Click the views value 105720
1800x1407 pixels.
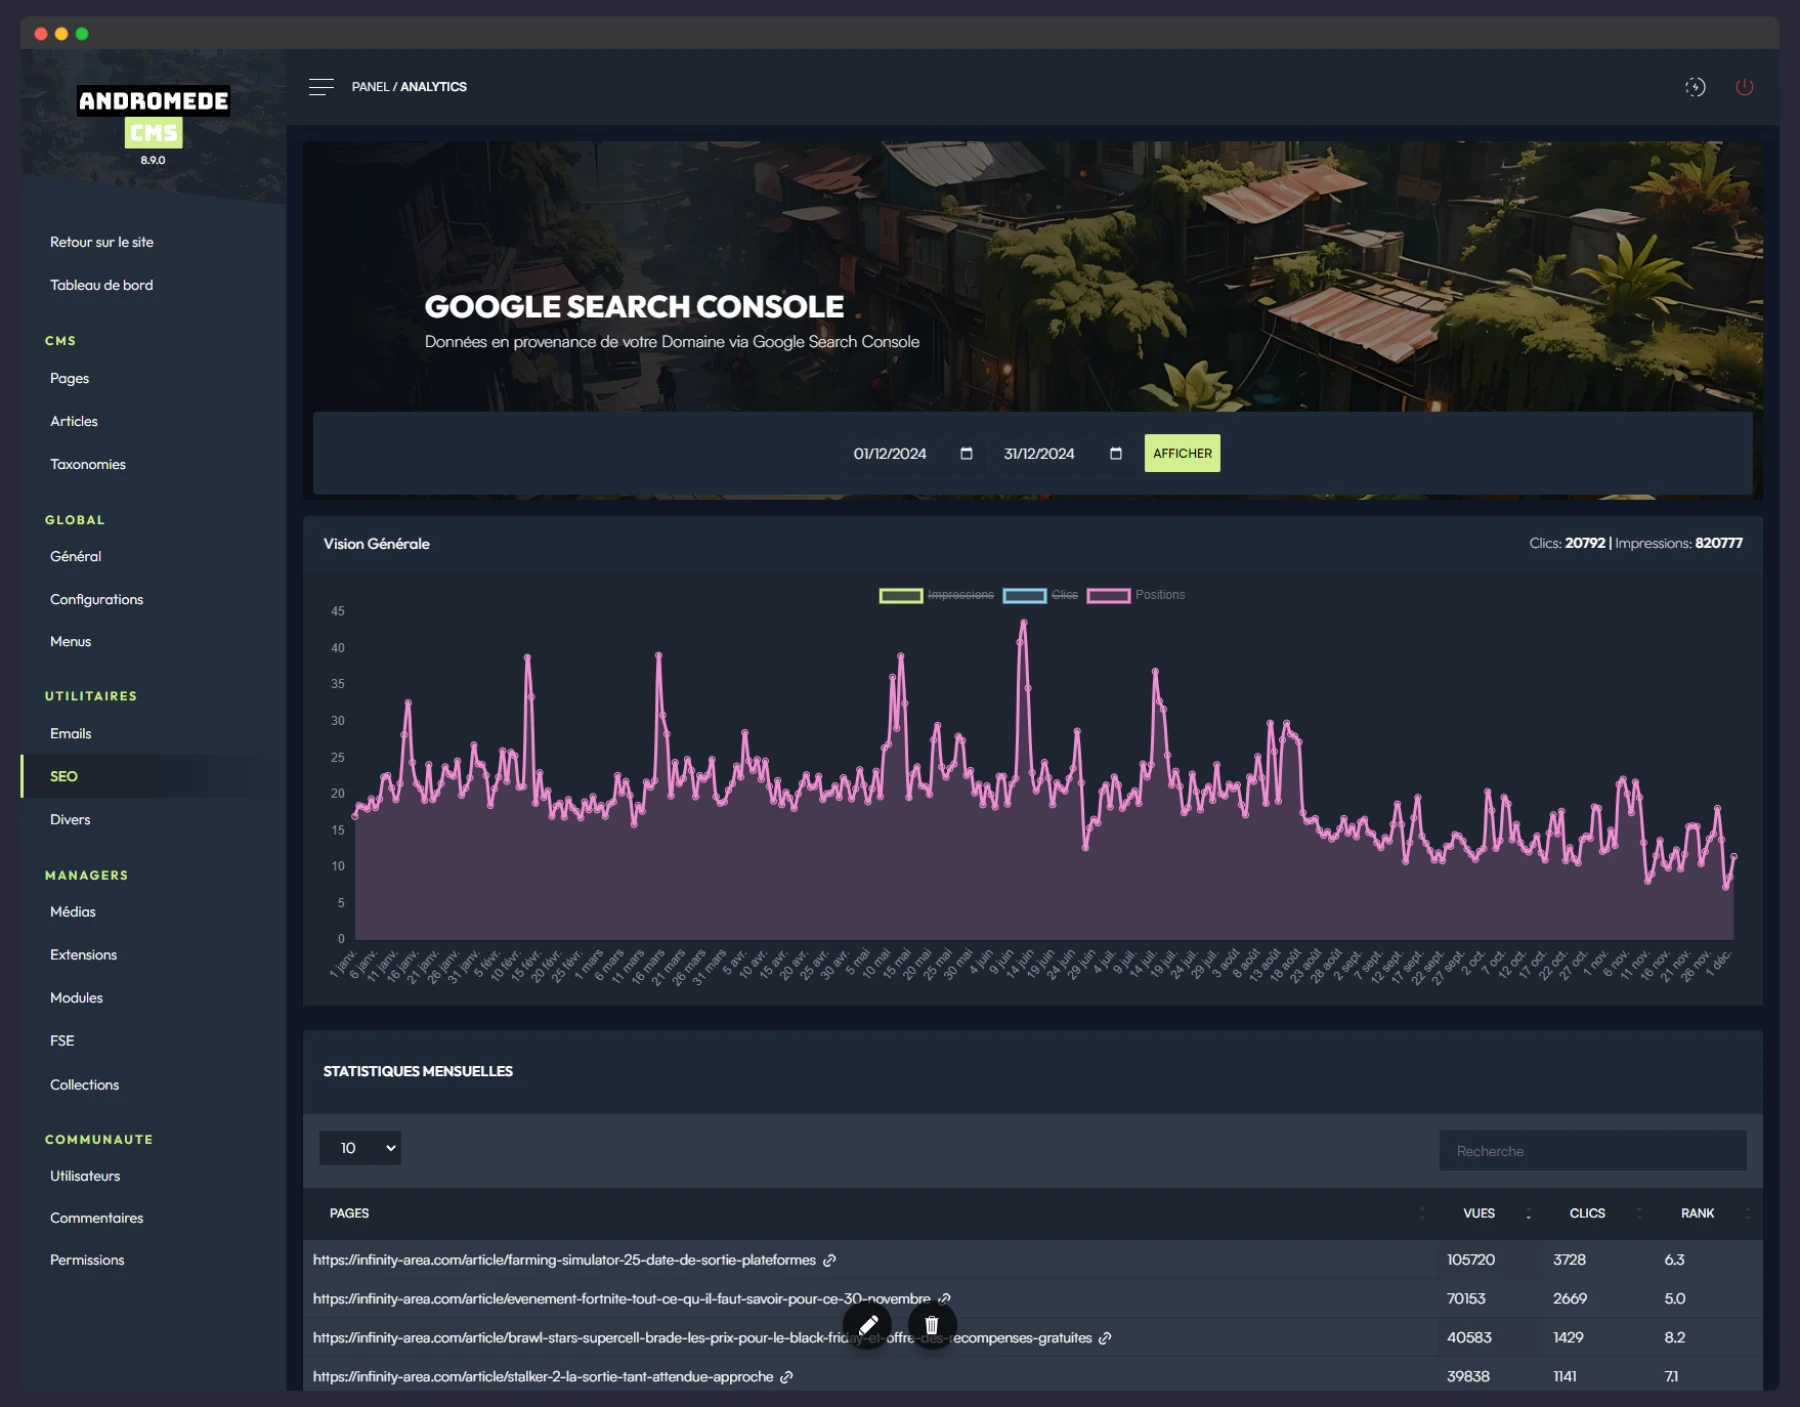coord(1471,1260)
